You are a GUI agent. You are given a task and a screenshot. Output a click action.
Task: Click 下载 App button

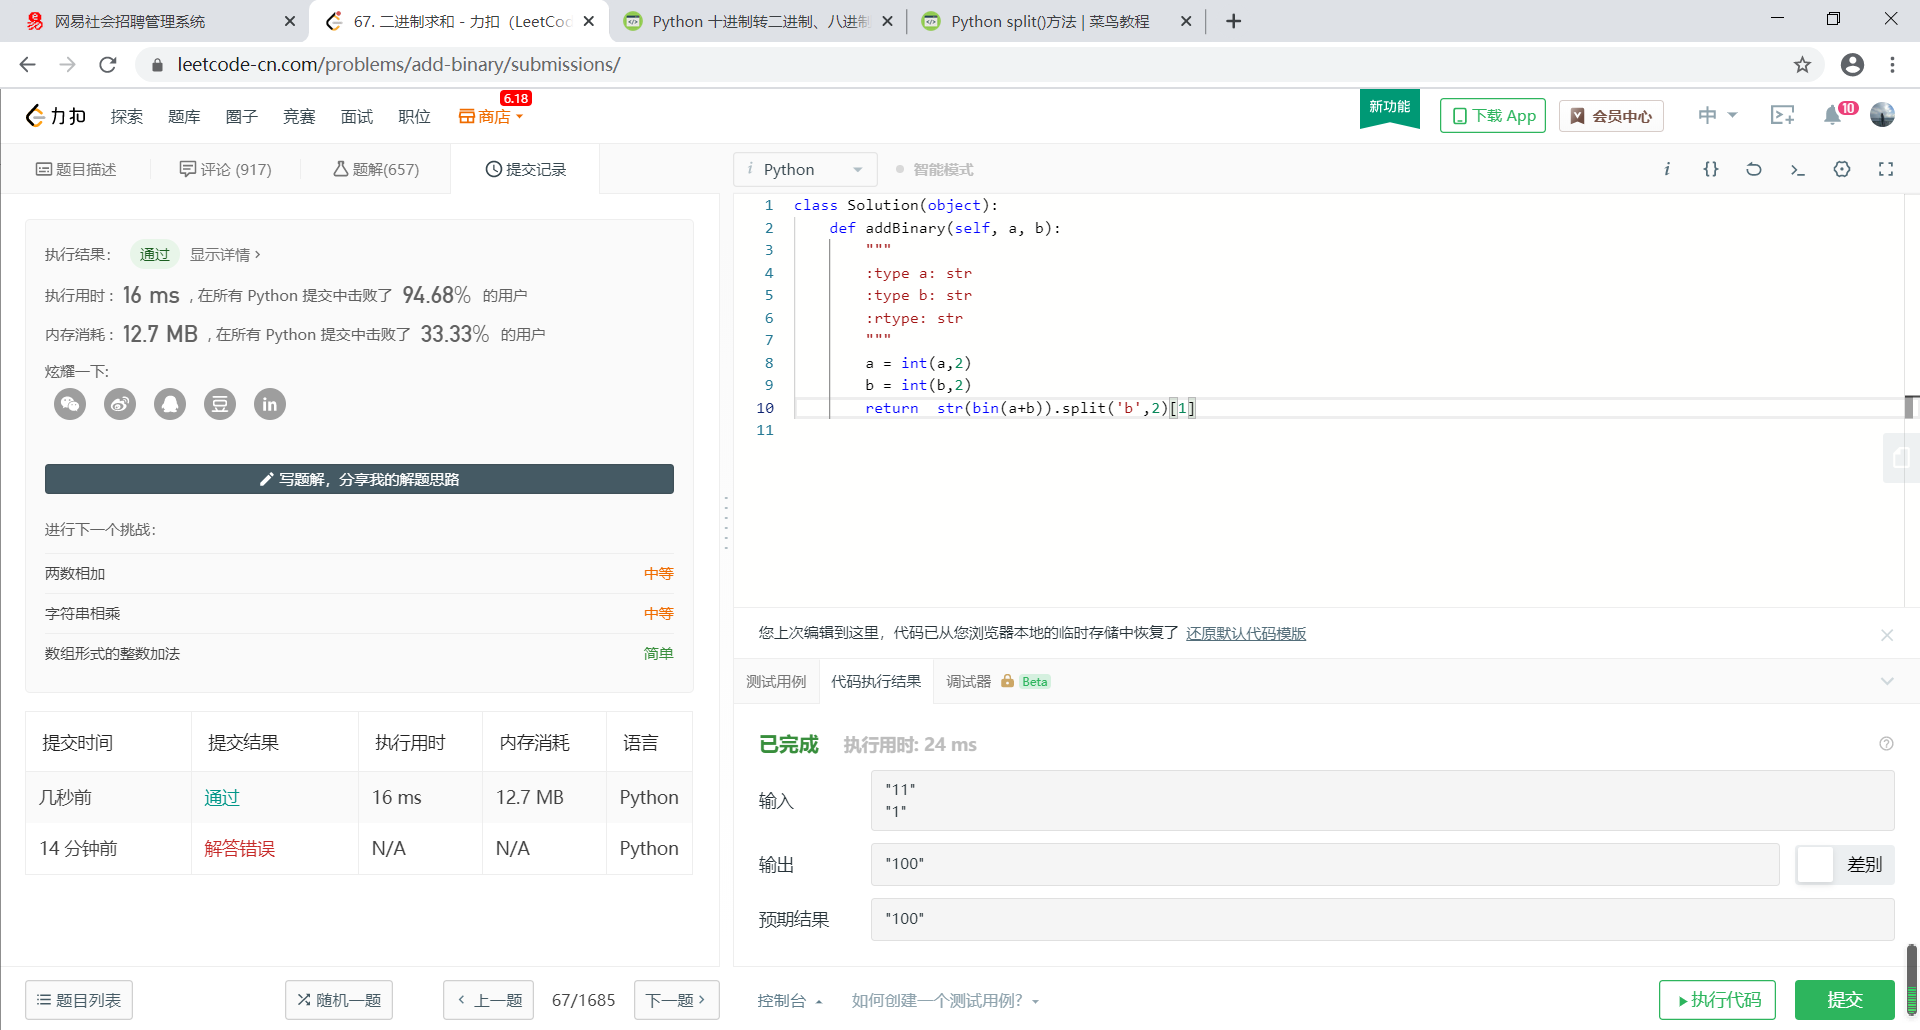(1493, 116)
